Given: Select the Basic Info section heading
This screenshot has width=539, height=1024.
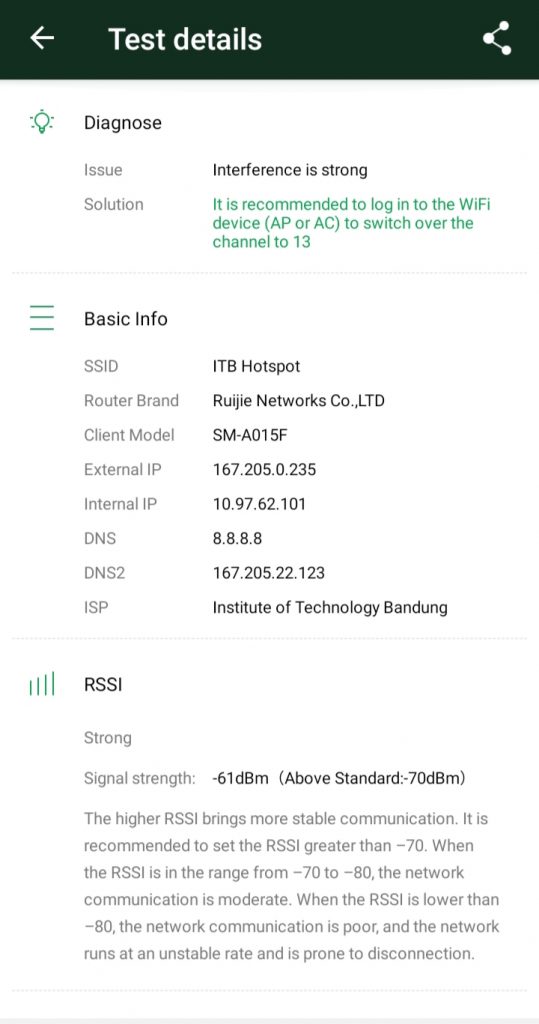Looking at the screenshot, I should (x=125, y=319).
